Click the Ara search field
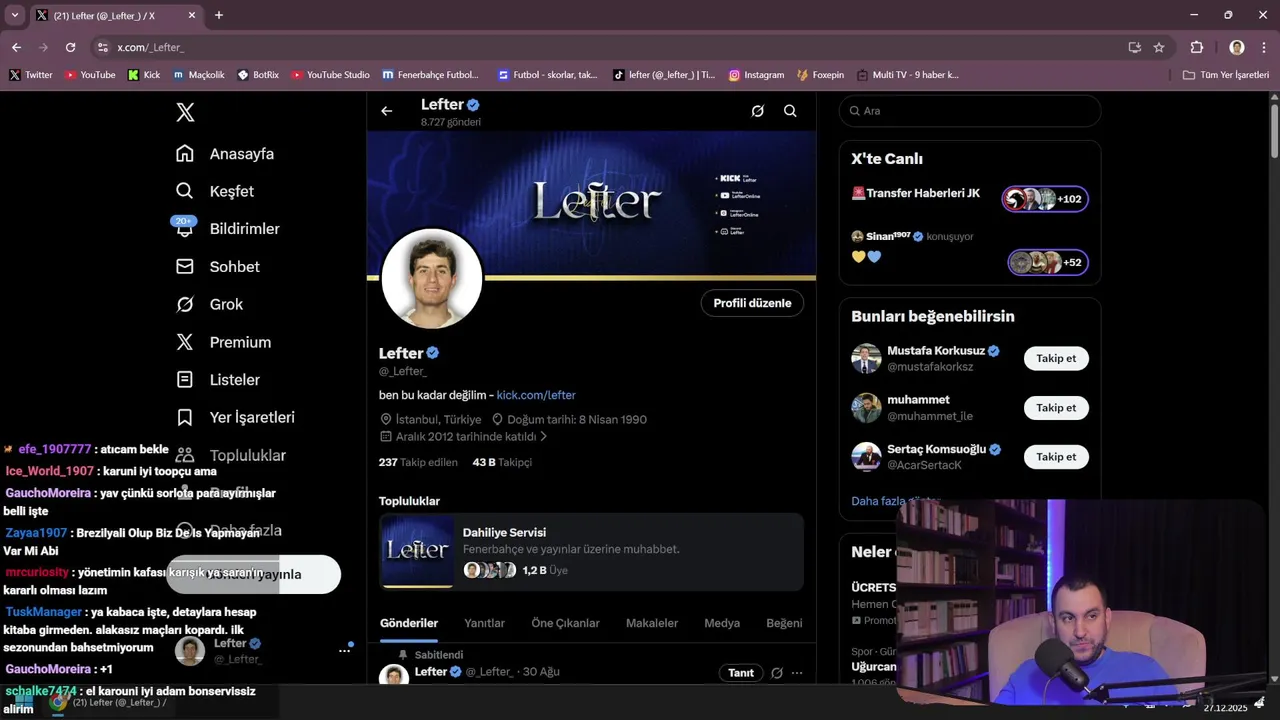 coord(970,111)
